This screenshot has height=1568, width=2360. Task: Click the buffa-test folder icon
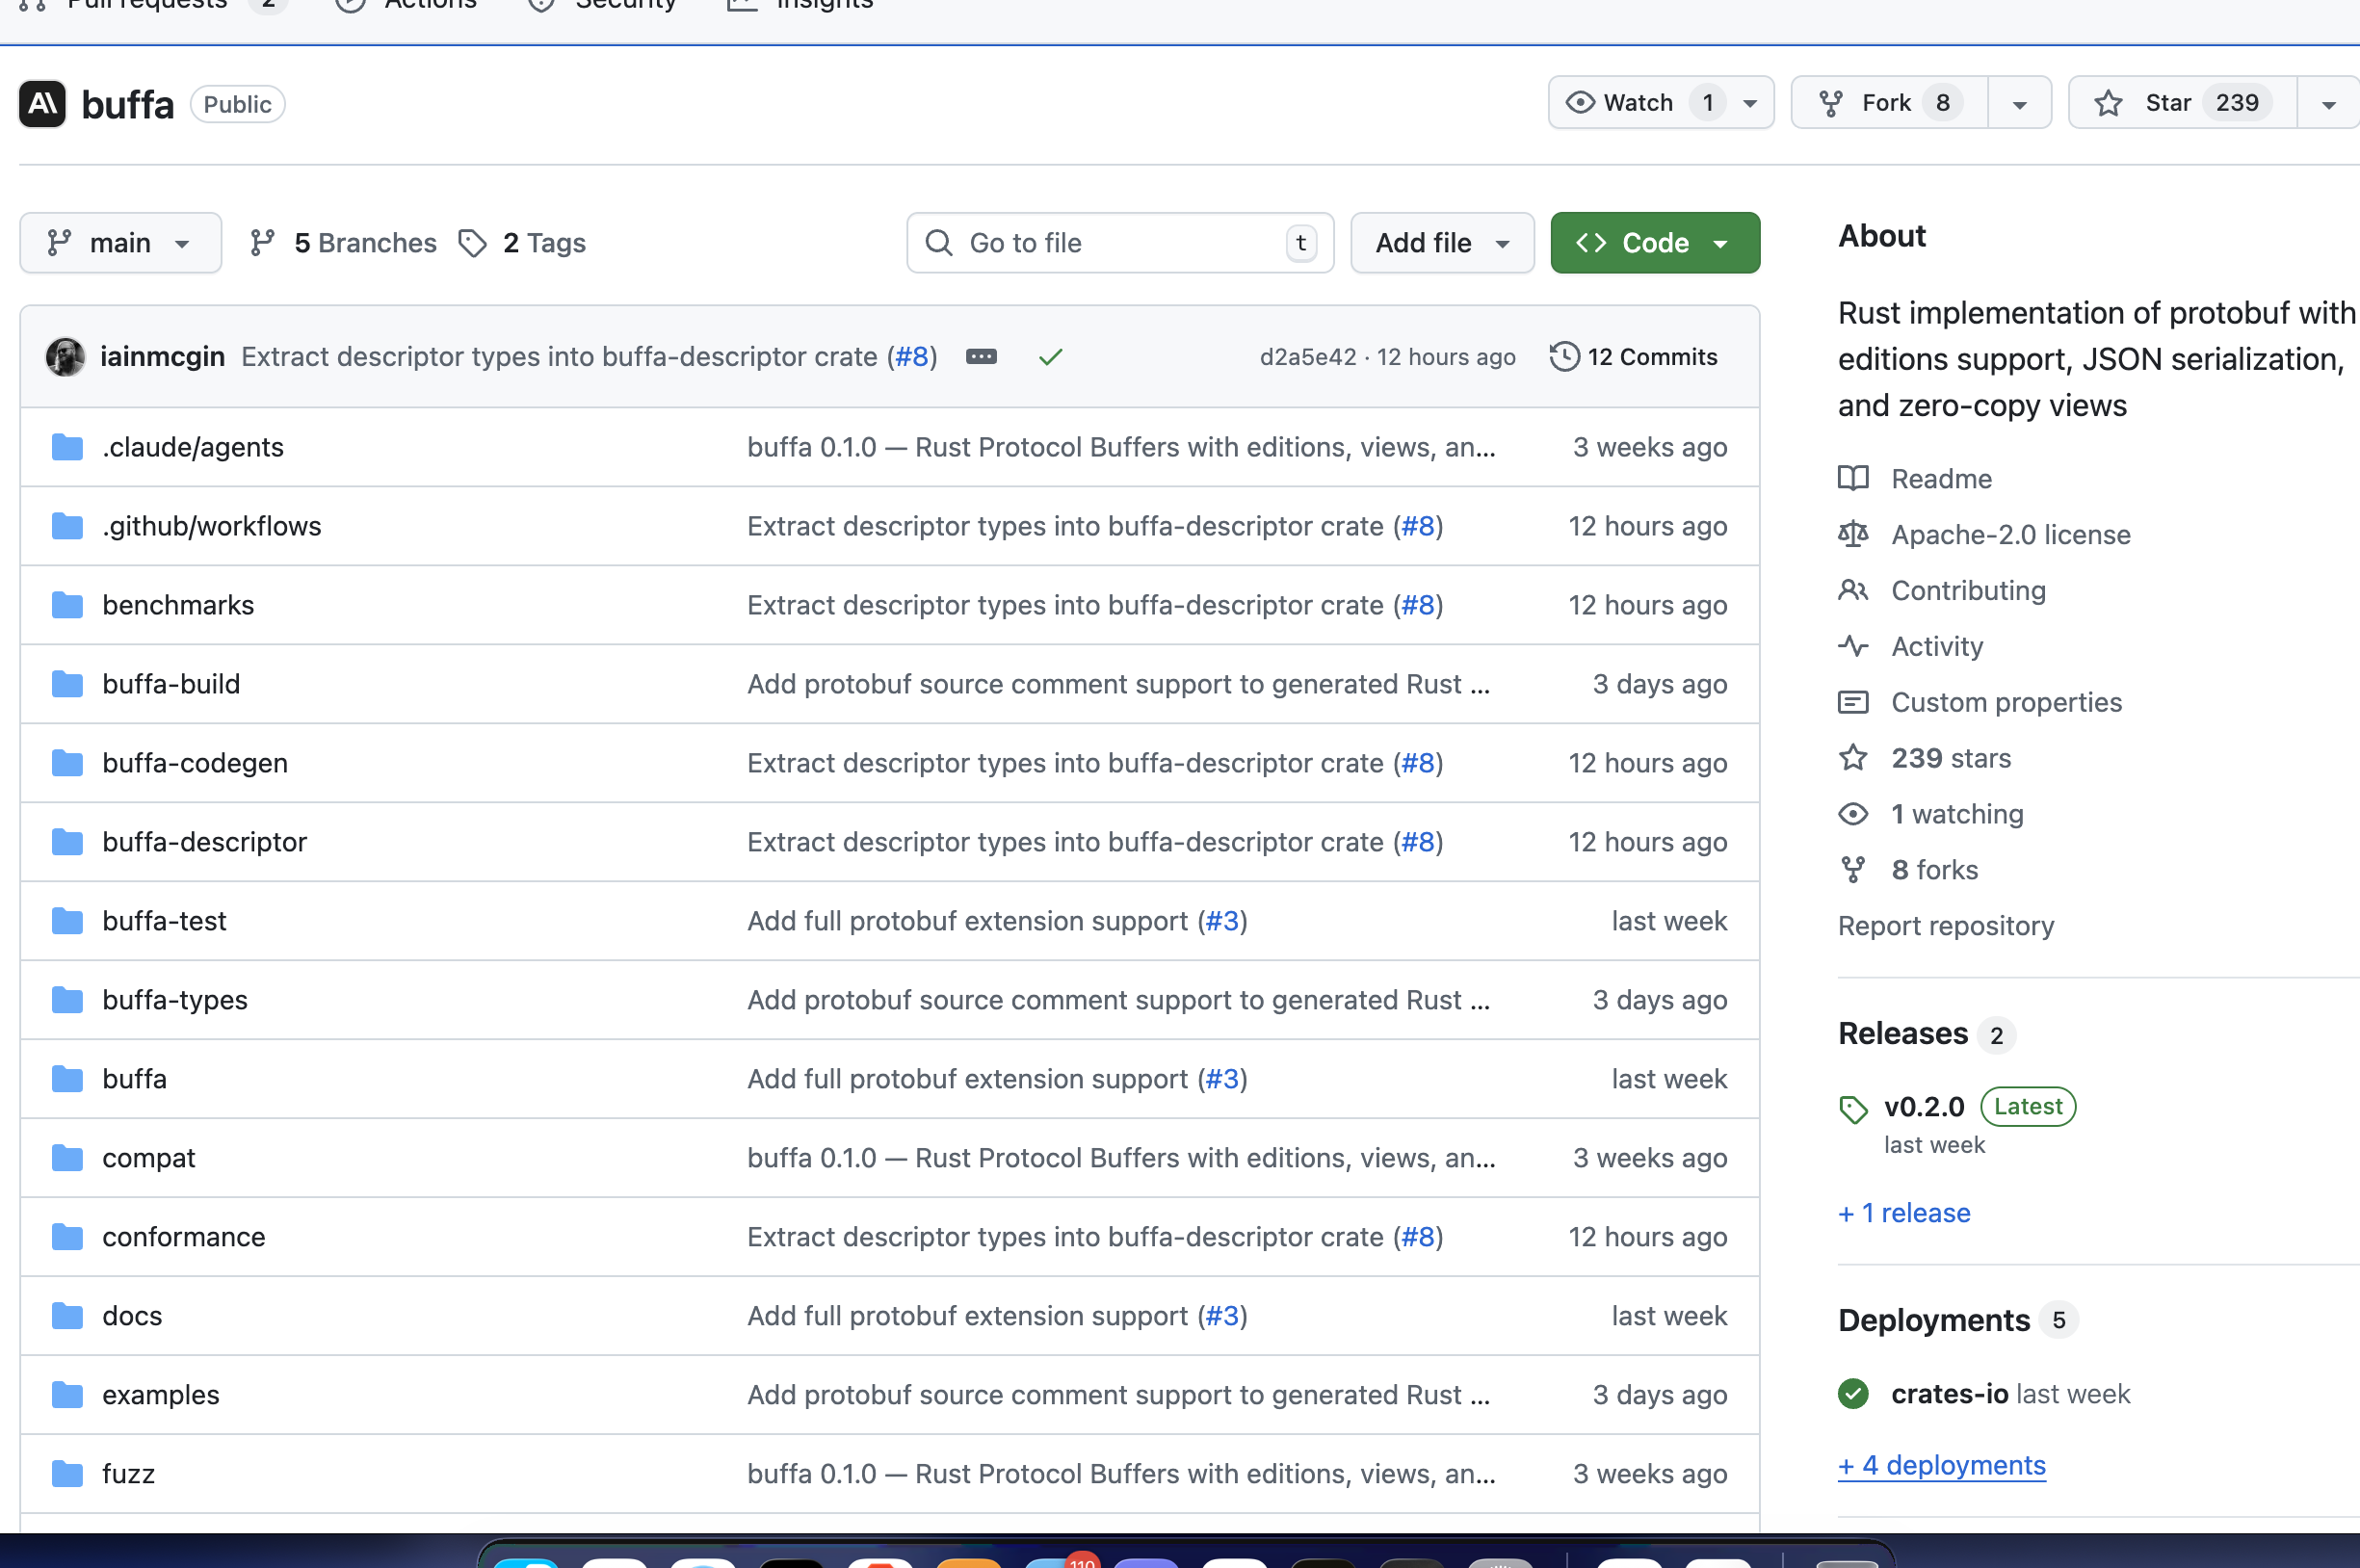(x=67, y=921)
